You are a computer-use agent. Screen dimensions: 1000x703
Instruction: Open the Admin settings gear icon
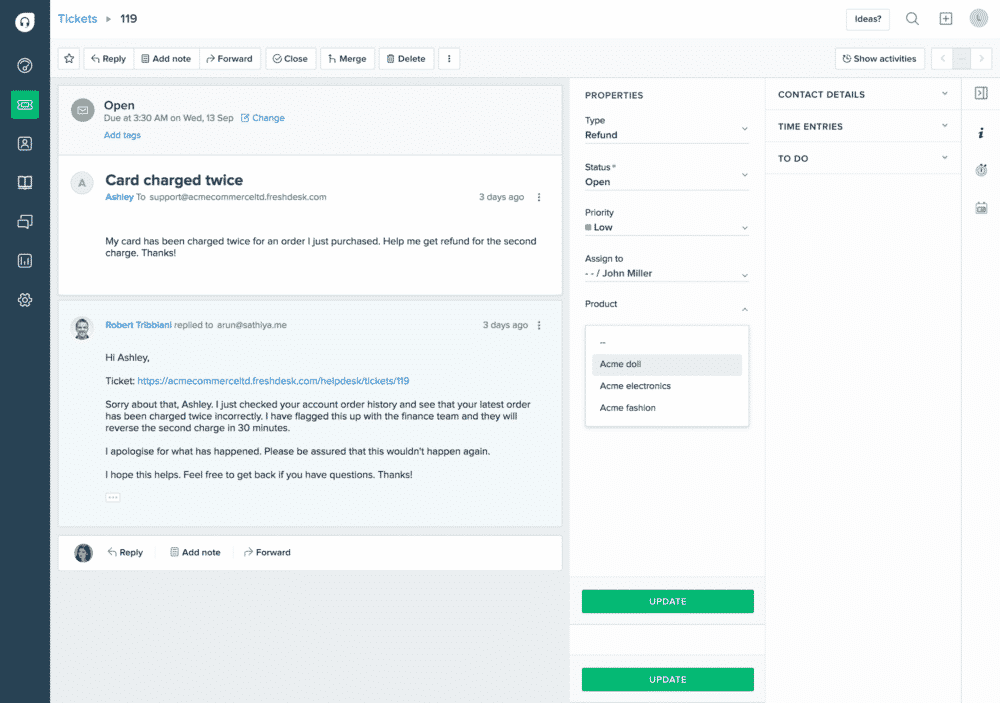click(x=25, y=299)
